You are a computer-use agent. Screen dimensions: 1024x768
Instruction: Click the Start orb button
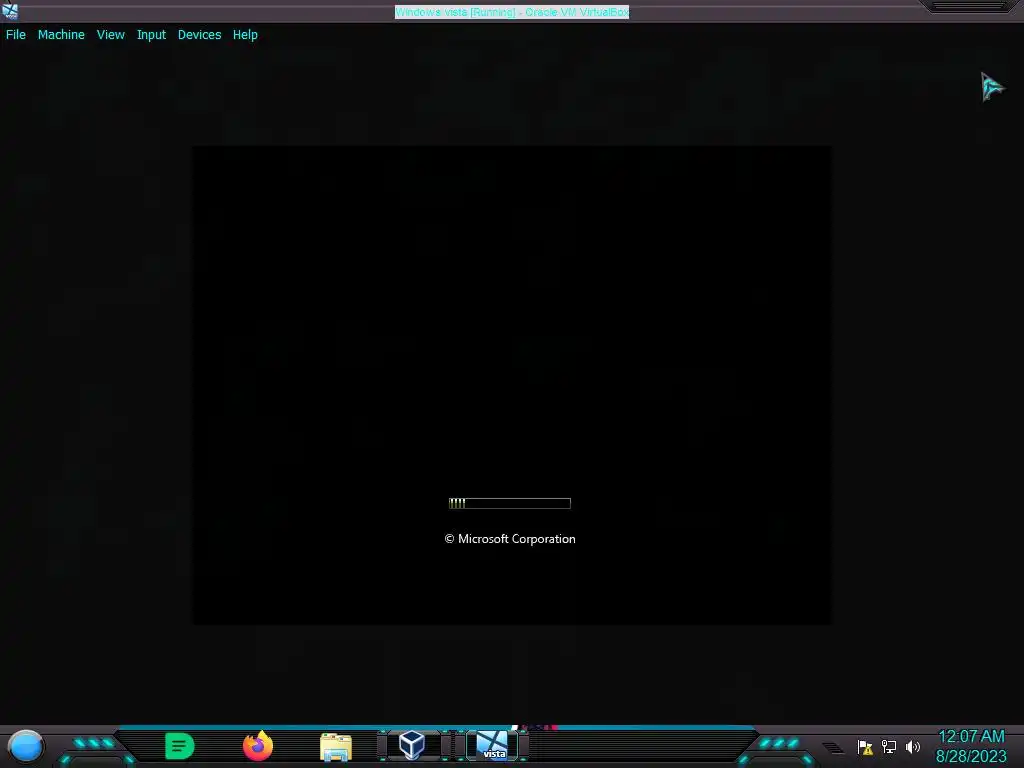pyautogui.click(x=25, y=746)
